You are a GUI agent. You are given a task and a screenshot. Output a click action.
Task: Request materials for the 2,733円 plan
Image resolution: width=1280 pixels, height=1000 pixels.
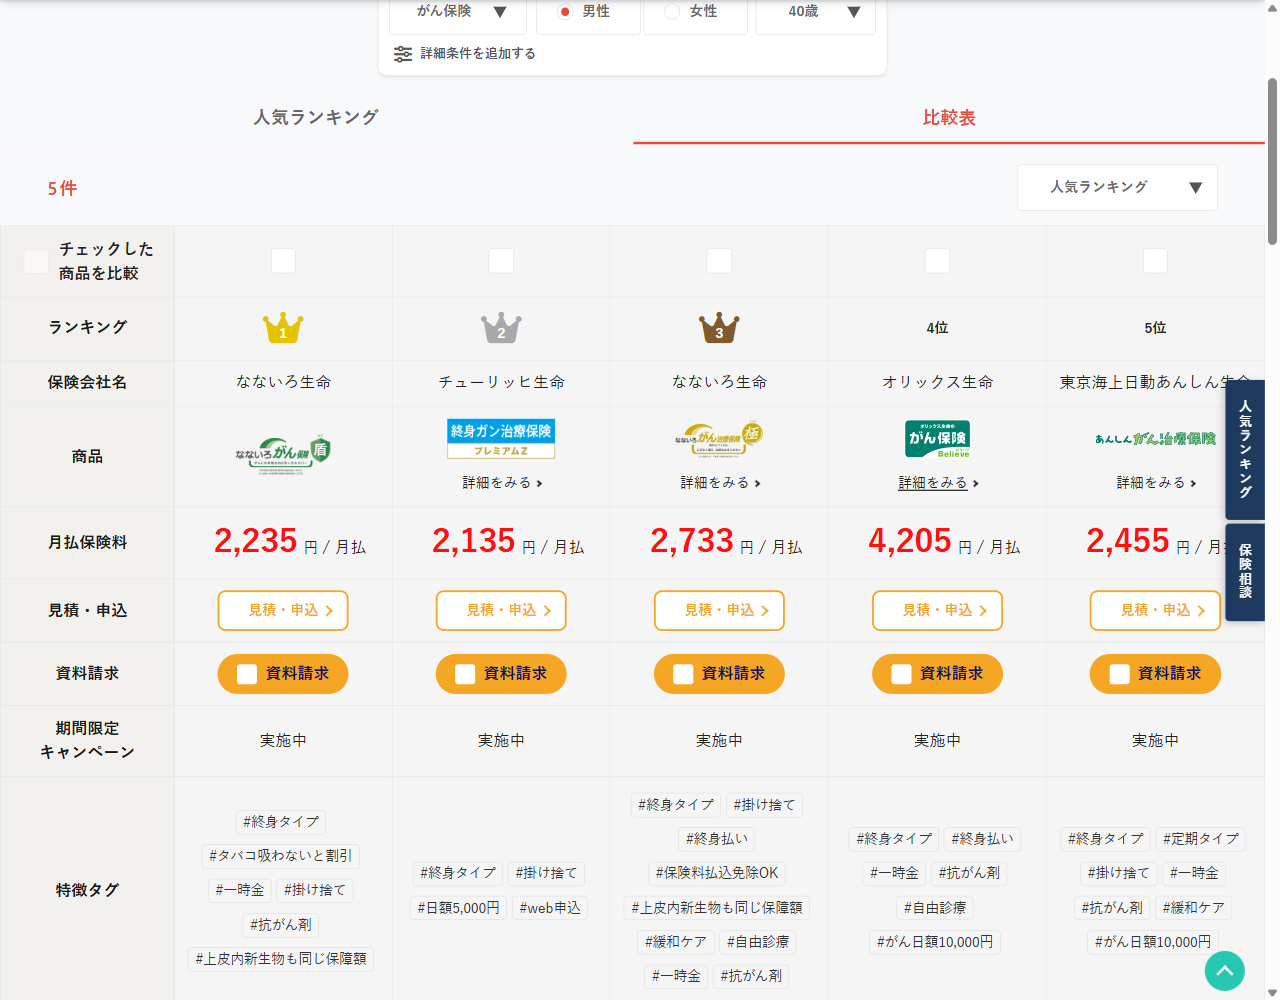coord(719,674)
